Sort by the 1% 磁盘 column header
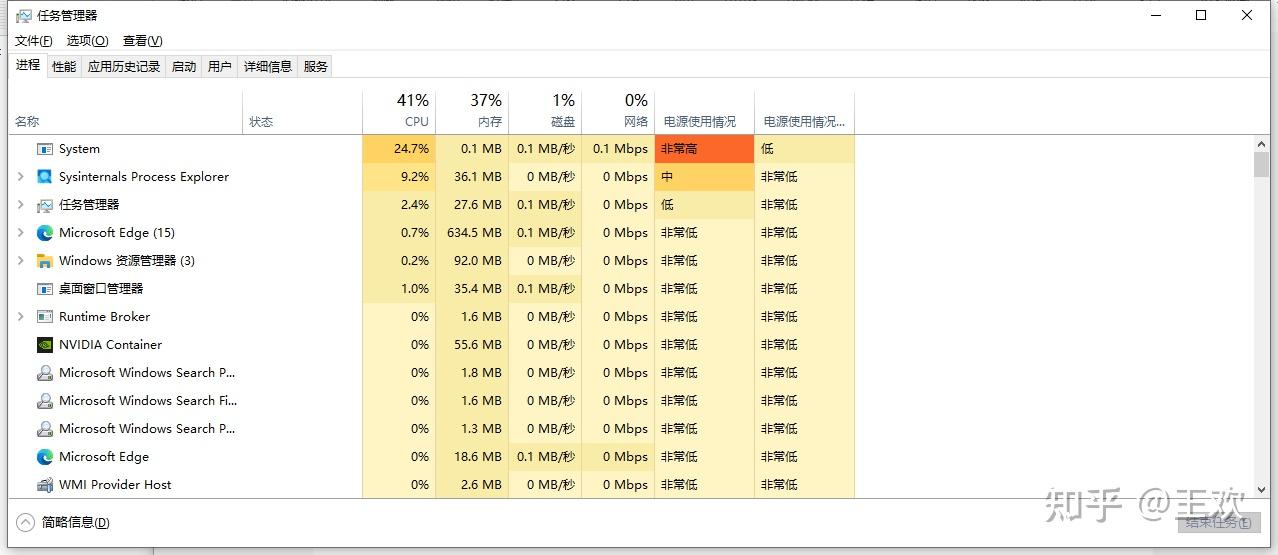 [545, 112]
